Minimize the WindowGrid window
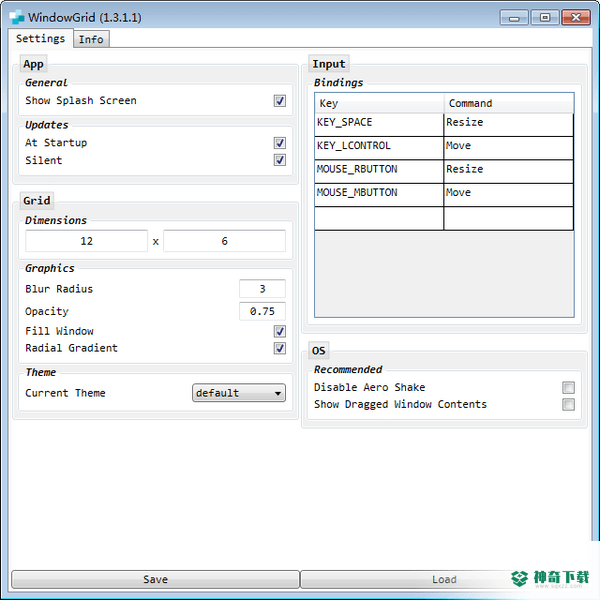 click(x=514, y=18)
